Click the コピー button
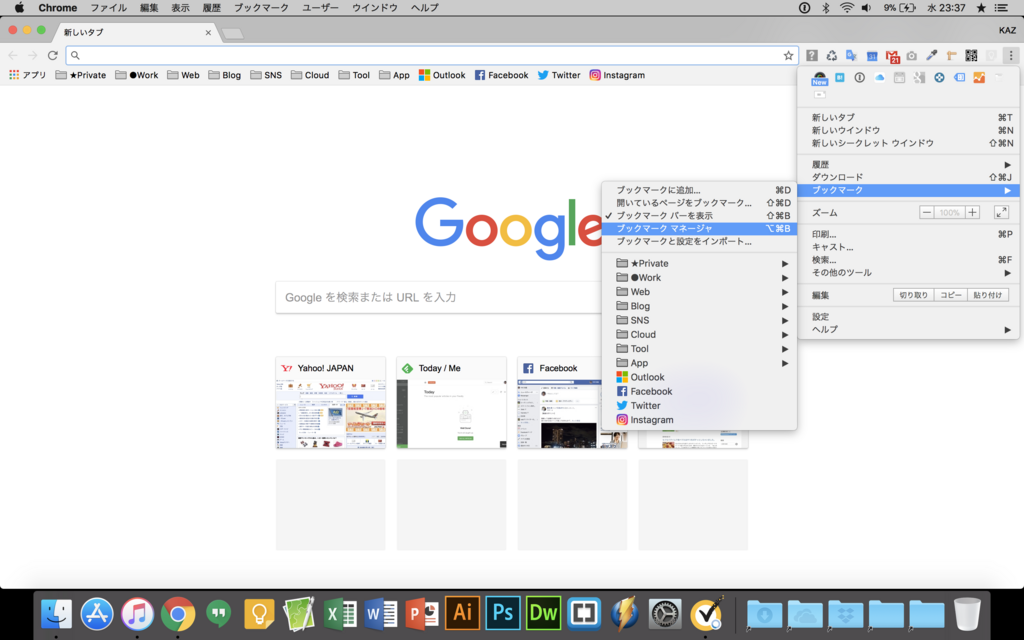Image resolution: width=1024 pixels, height=640 pixels. point(950,295)
